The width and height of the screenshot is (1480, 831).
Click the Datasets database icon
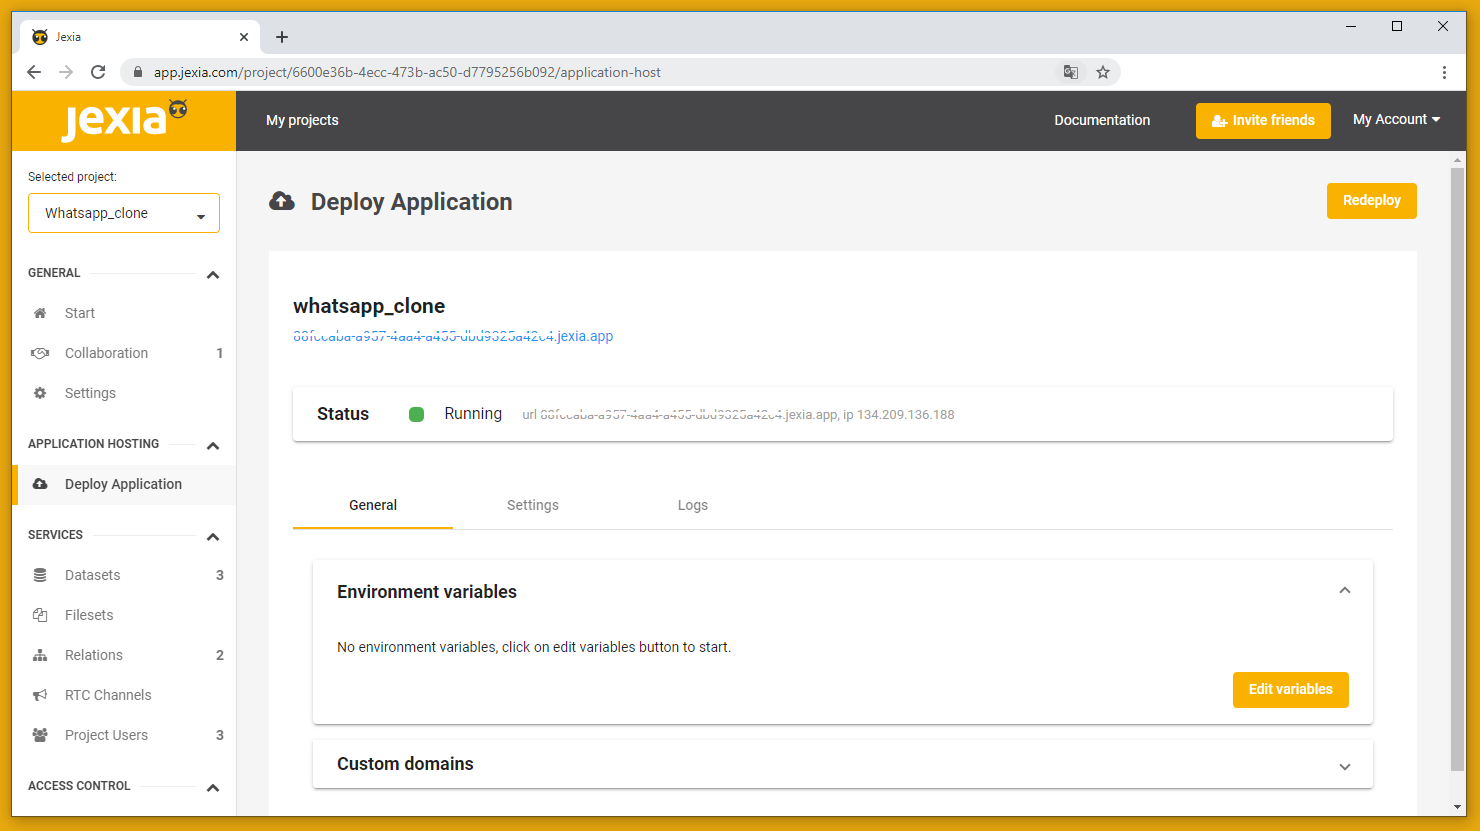click(40, 575)
